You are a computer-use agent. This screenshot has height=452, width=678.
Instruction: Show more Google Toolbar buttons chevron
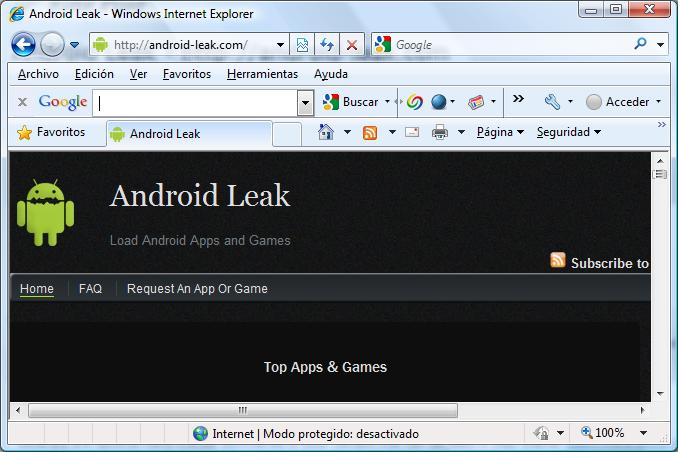(x=518, y=99)
